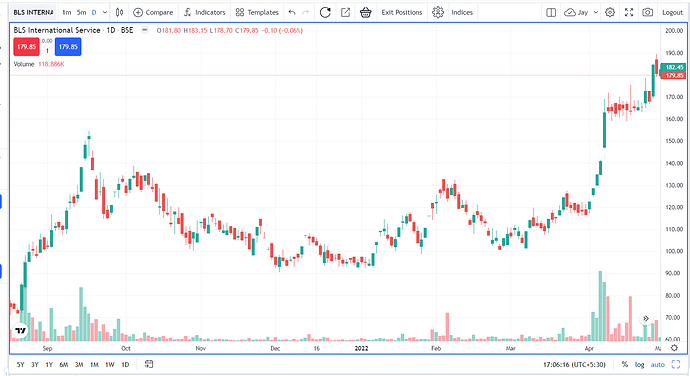Select the 1D date range
This screenshot has width=690, height=376.
pos(125,365)
